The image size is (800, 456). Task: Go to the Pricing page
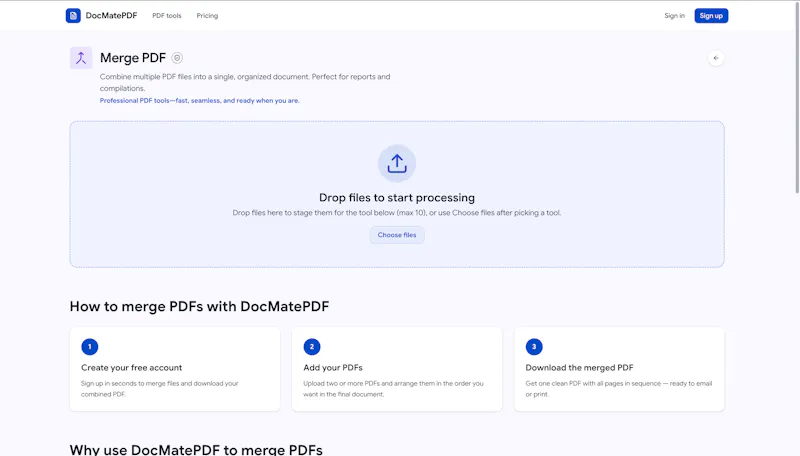tap(207, 16)
